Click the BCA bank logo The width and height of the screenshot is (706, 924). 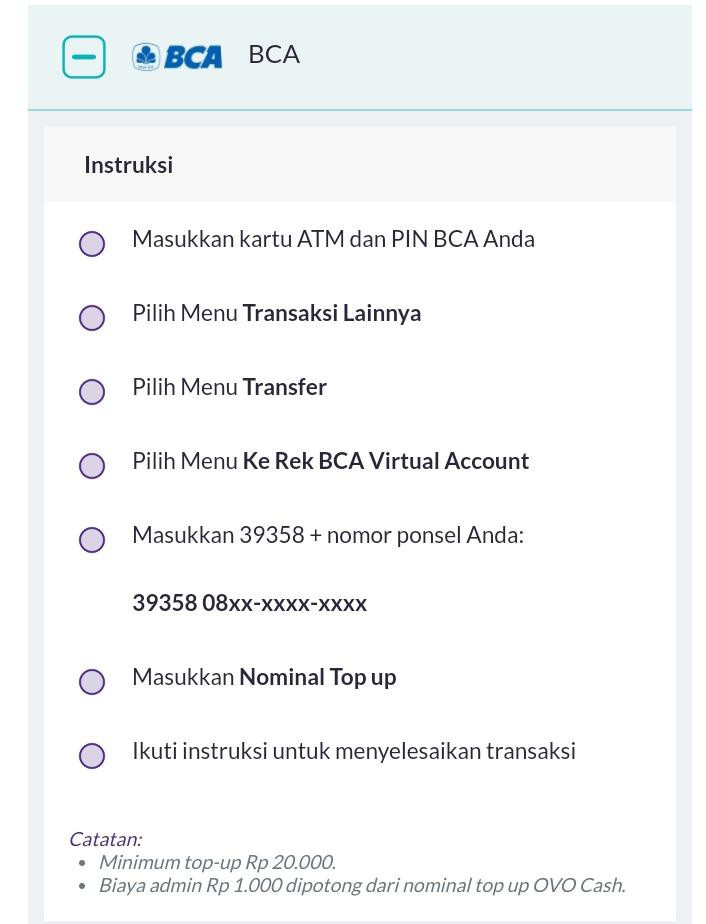click(177, 57)
